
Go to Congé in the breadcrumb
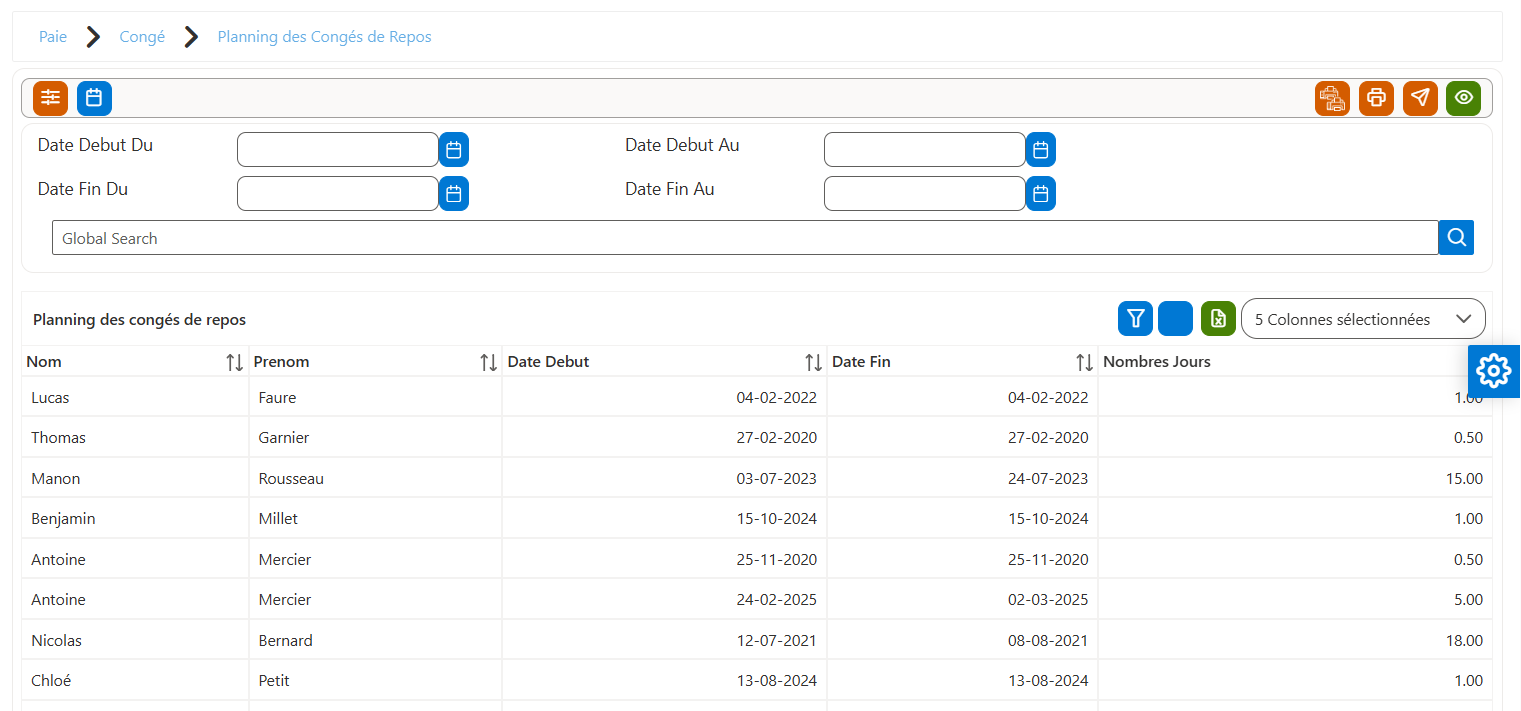(142, 37)
